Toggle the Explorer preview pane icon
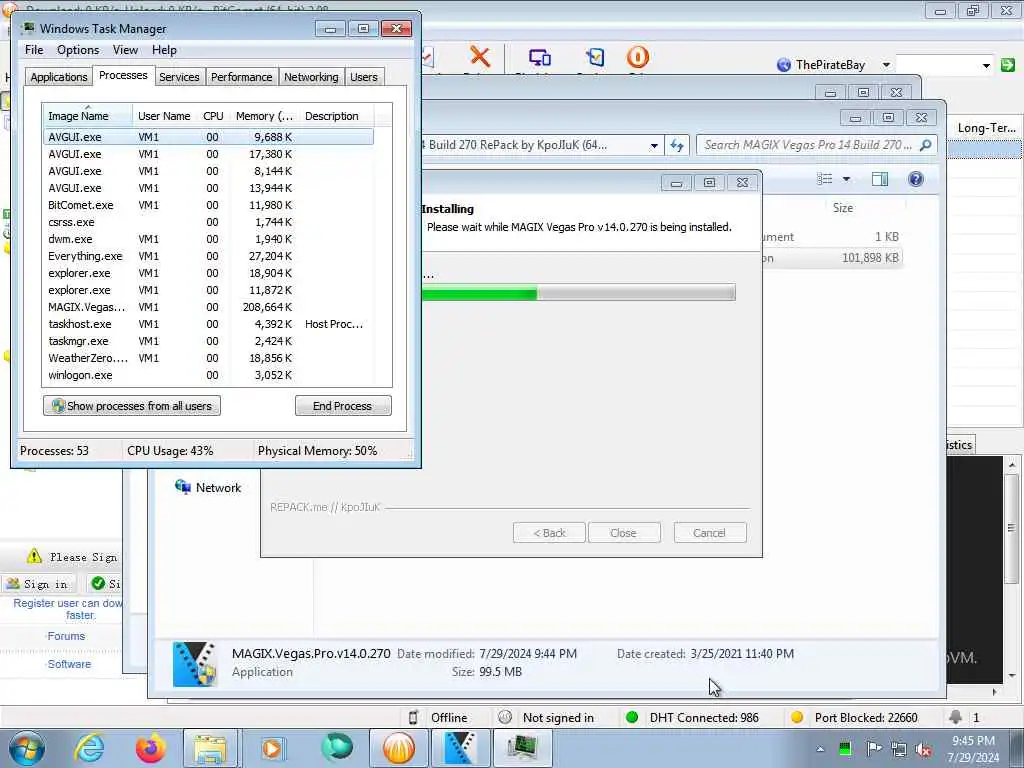Image resolution: width=1024 pixels, height=768 pixels. [880, 179]
